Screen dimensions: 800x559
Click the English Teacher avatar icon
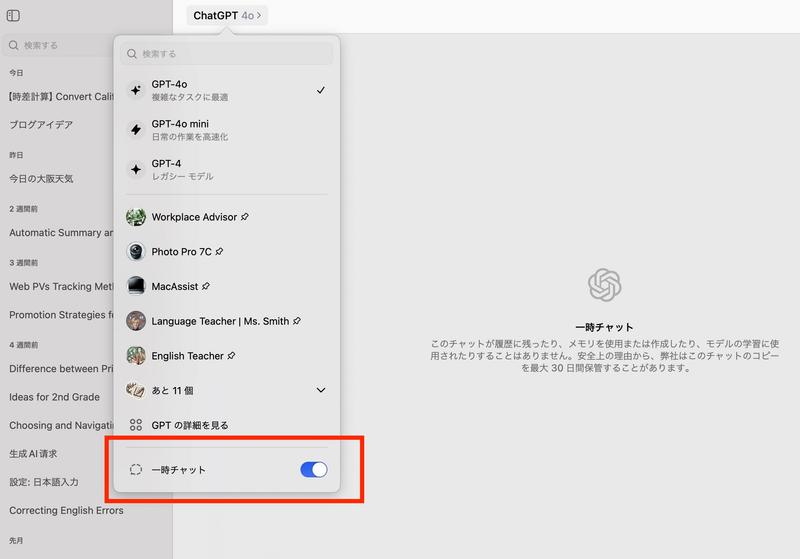136,355
